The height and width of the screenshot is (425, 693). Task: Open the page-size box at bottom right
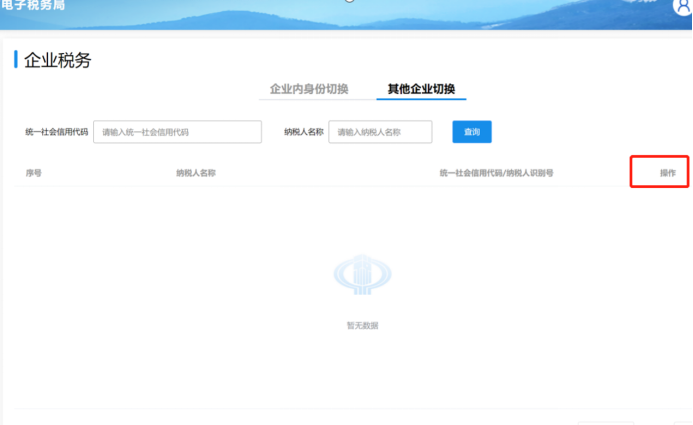click(605, 423)
